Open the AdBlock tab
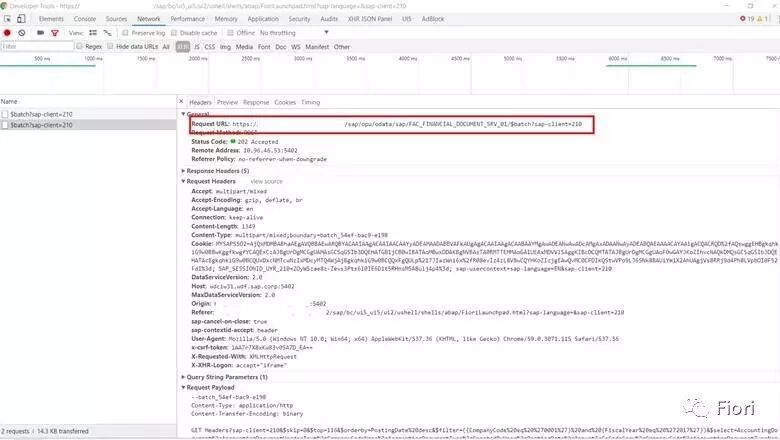The width and height of the screenshot is (780, 440). point(433,19)
